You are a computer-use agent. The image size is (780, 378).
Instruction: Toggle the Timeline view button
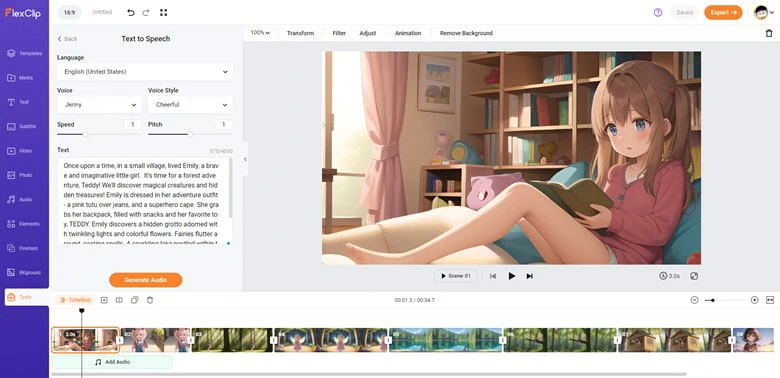(75, 300)
